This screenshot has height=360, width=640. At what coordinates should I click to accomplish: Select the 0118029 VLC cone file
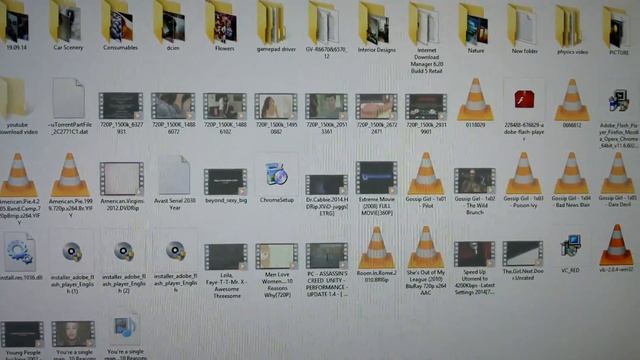tap(476, 99)
